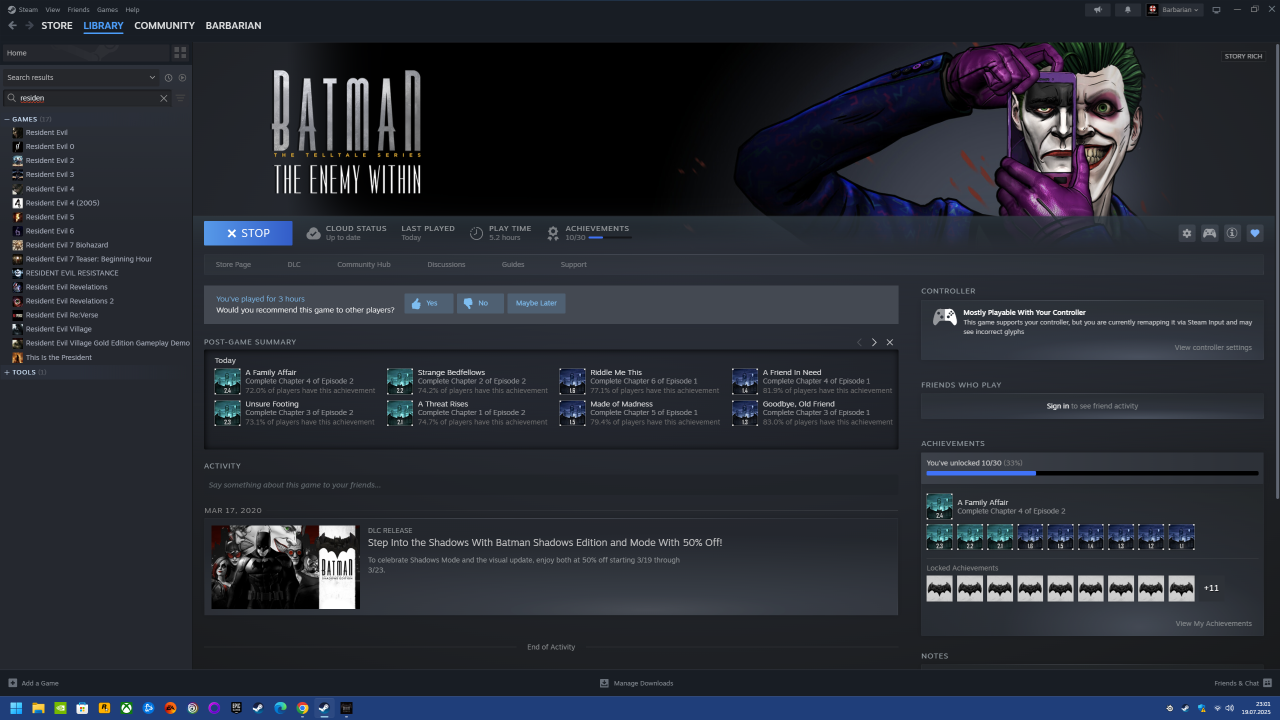The height and width of the screenshot is (720, 1280).
Task: Toggle the favorite heart icon
Action: click(x=1255, y=233)
